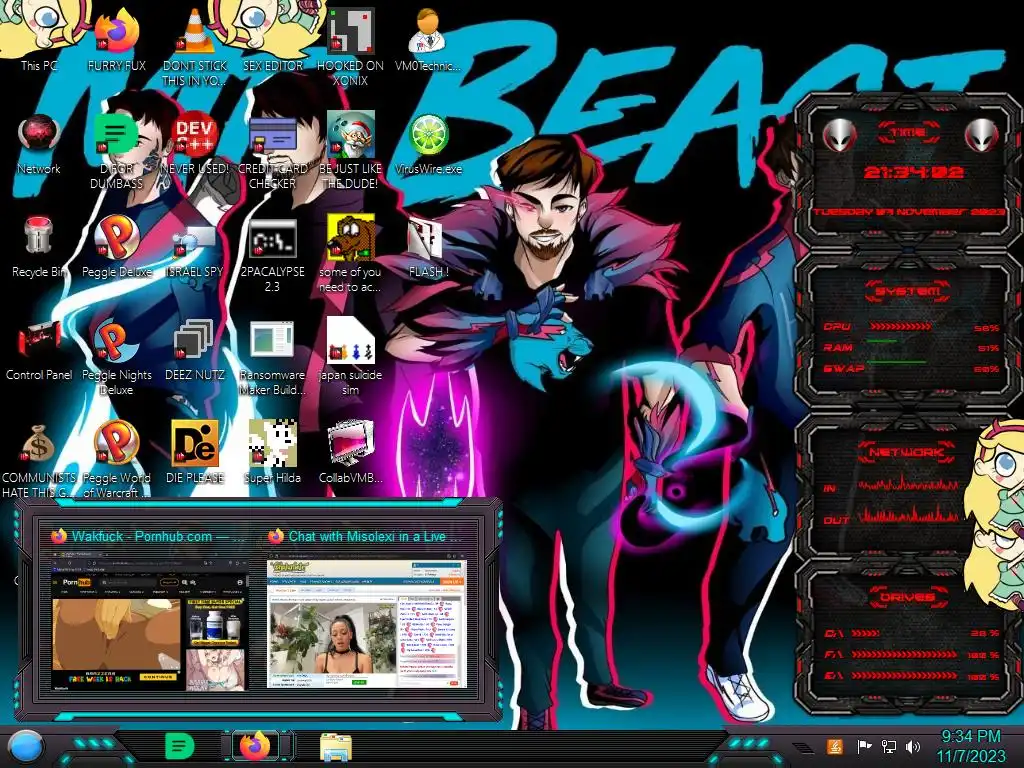The image size is (1024, 768).
Task: Click the DRIVES gadget header
Action: (x=907, y=597)
